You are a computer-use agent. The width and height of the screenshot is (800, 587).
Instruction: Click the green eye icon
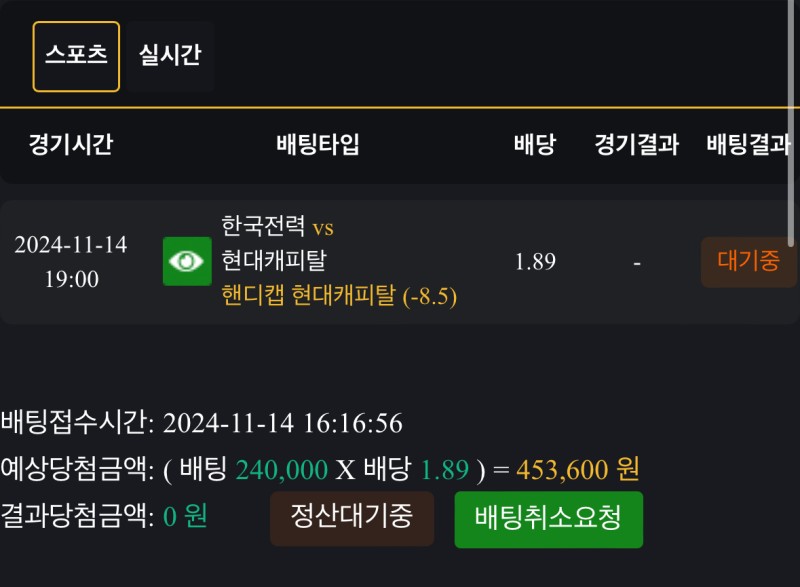(187, 261)
